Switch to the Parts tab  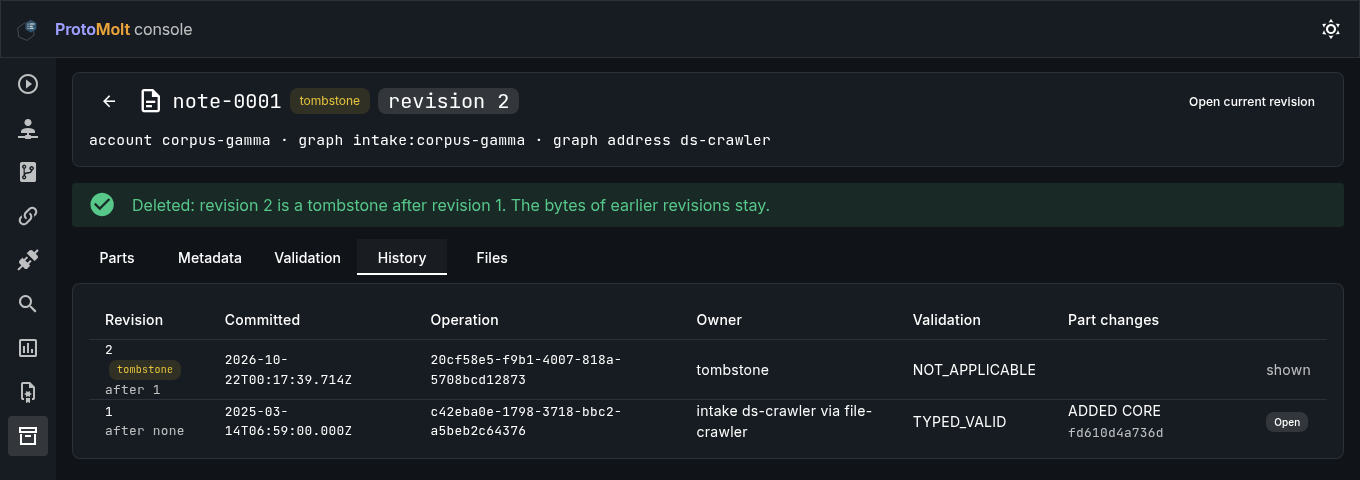(117, 258)
